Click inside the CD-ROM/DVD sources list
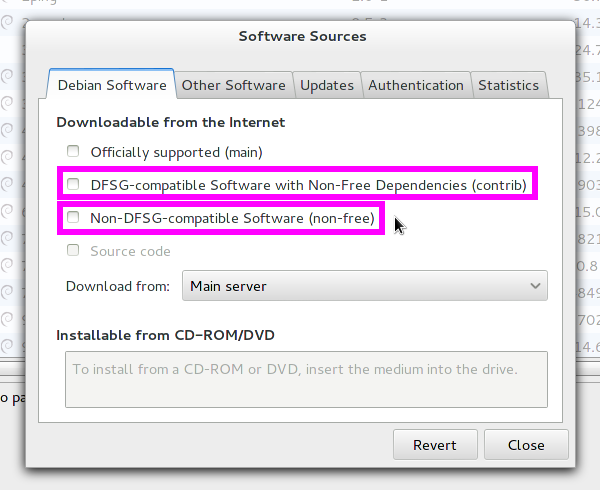This screenshot has width=600, height=490. click(306, 378)
